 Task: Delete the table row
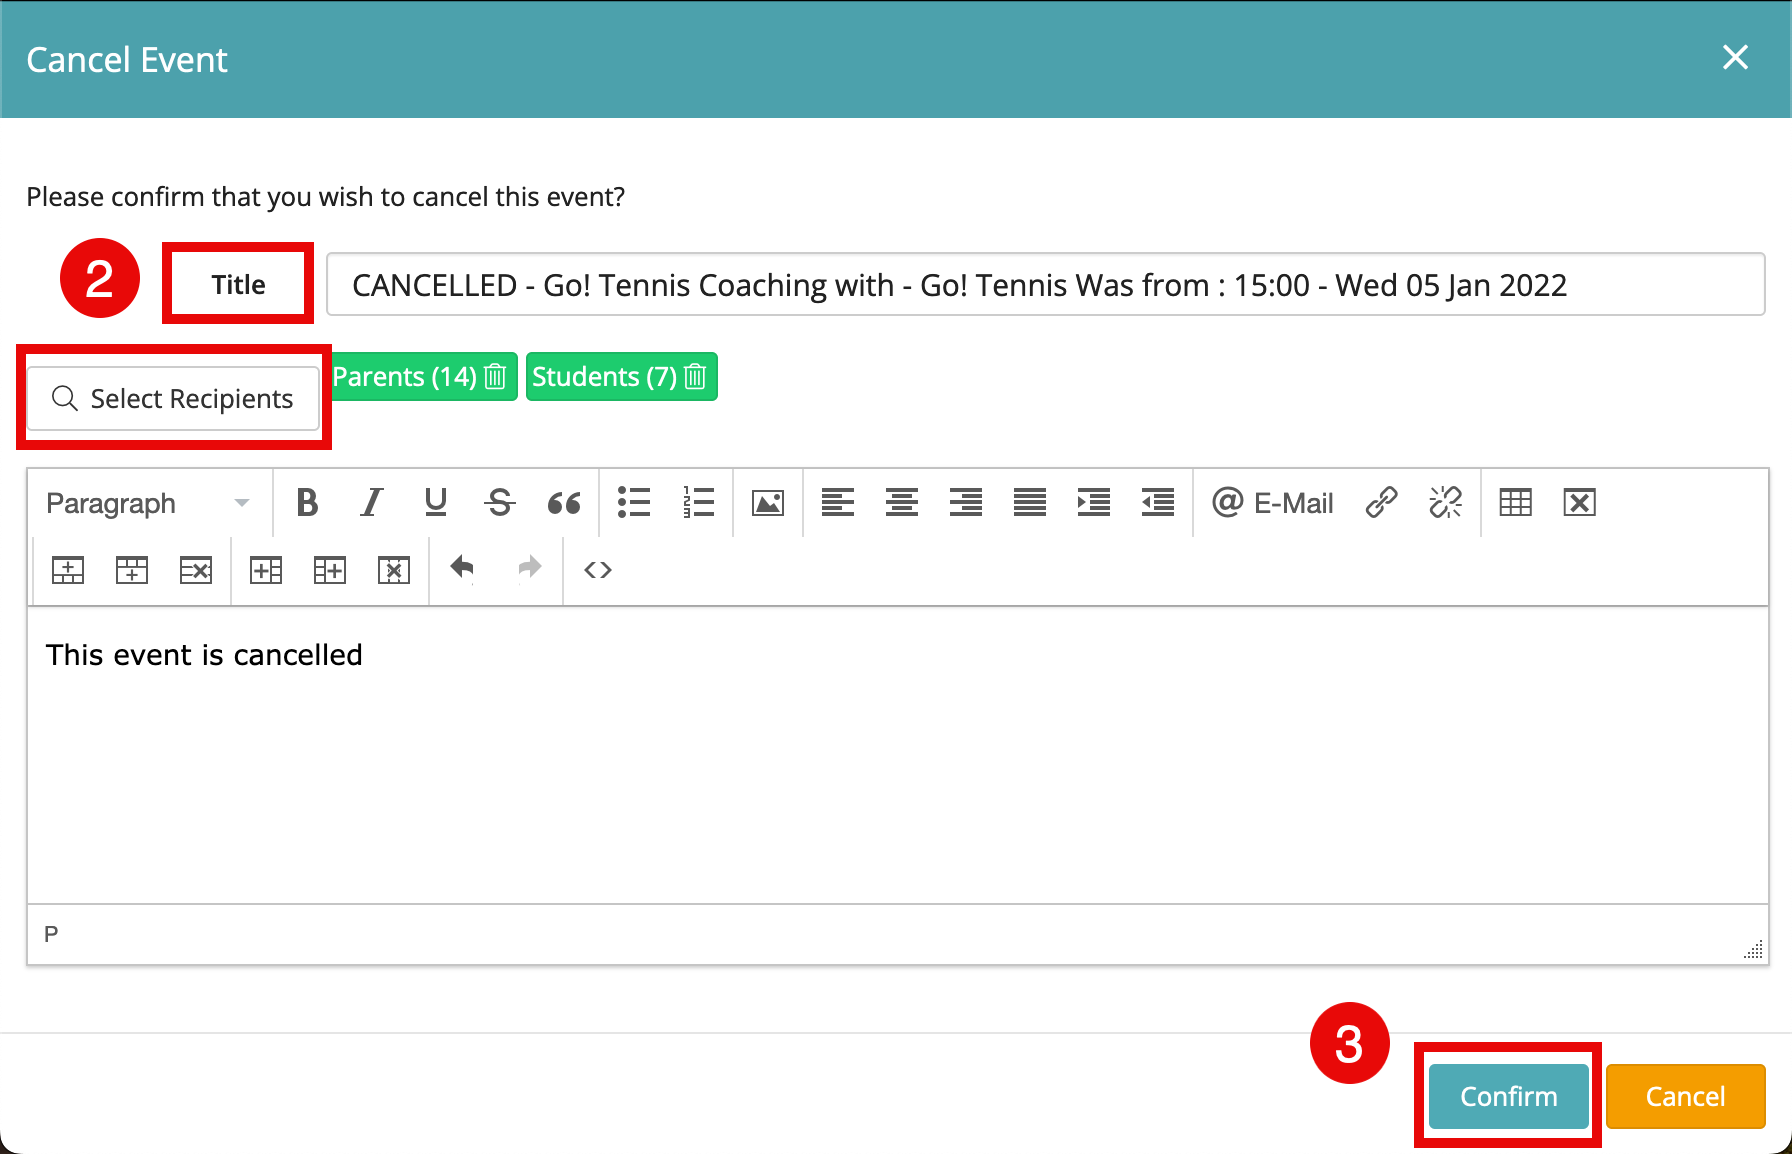pyautogui.click(x=196, y=570)
